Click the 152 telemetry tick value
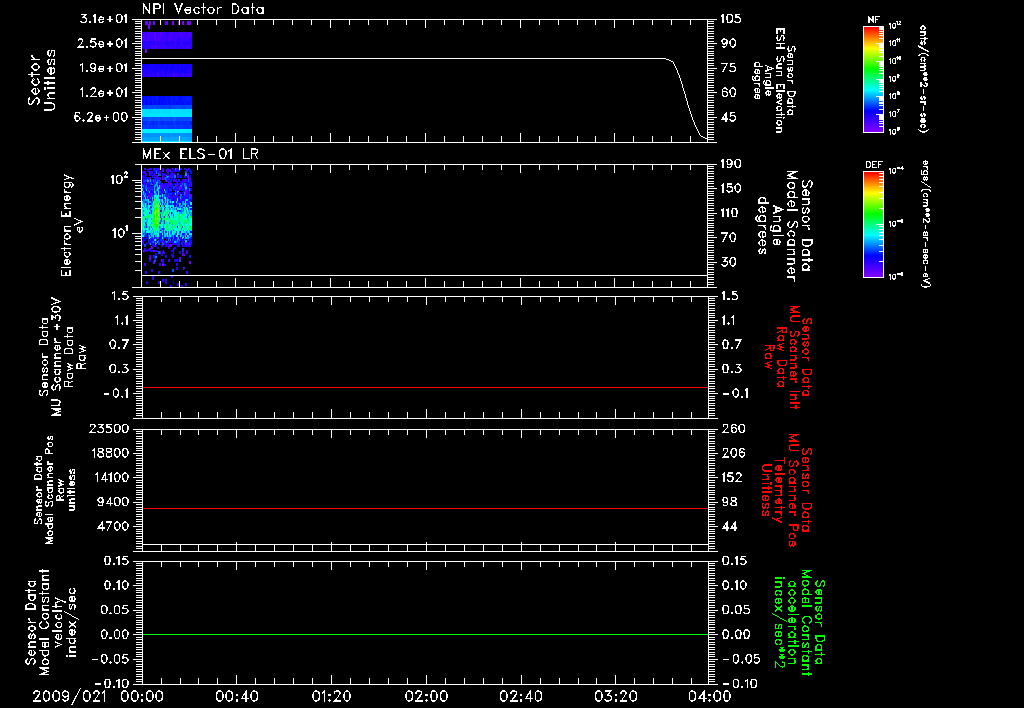 (x=733, y=477)
